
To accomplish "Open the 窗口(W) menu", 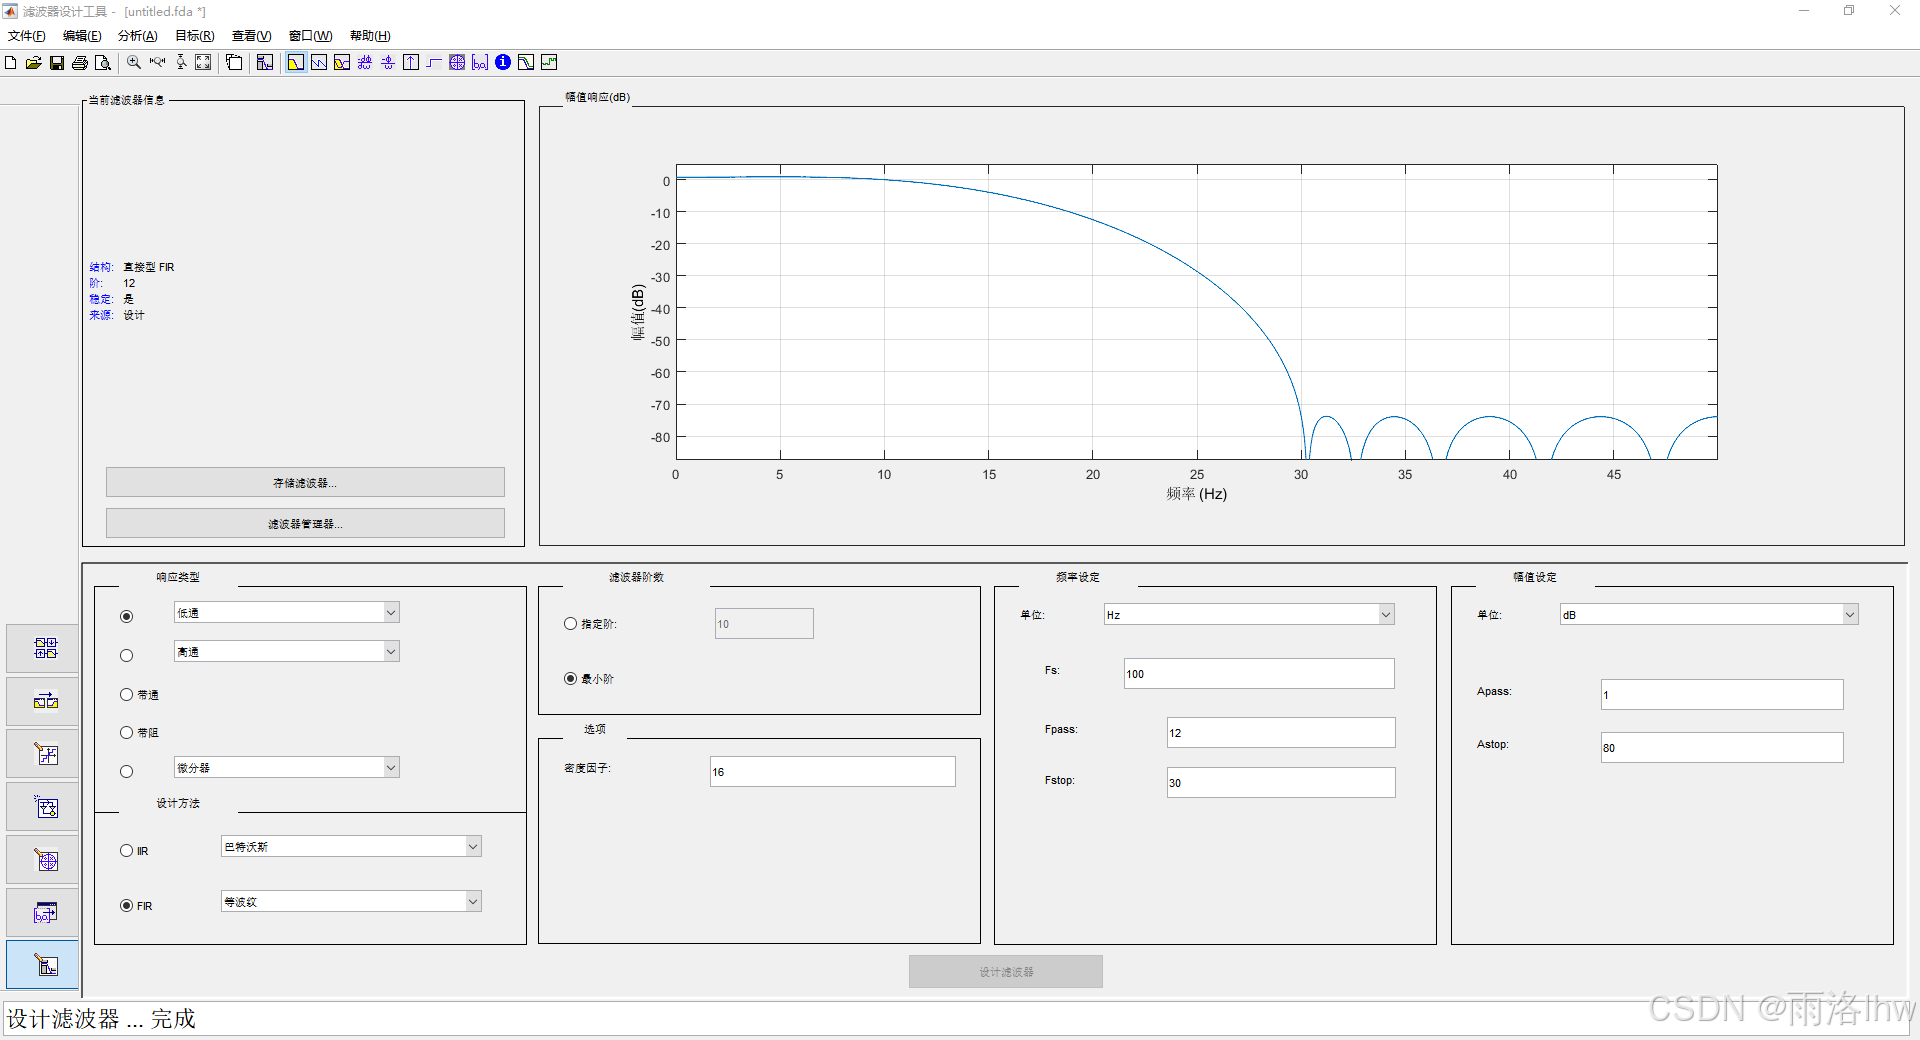I will pyautogui.click(x=311, y=36).
